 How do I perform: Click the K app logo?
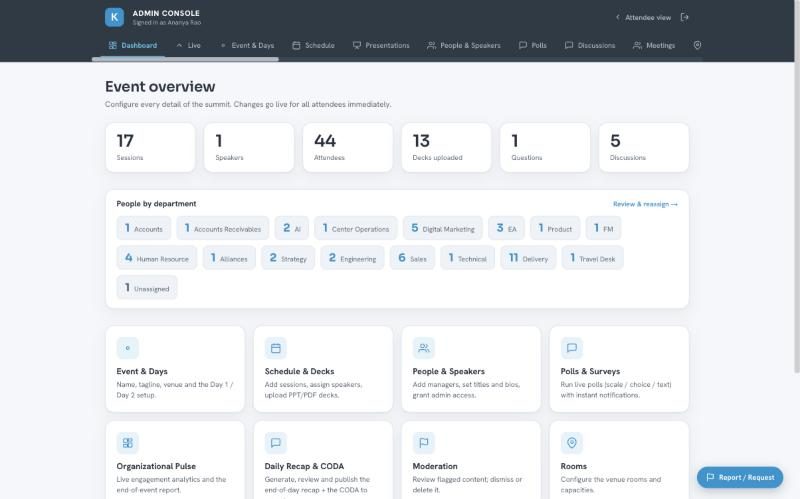pyautogui.click(x=114, y=17)
